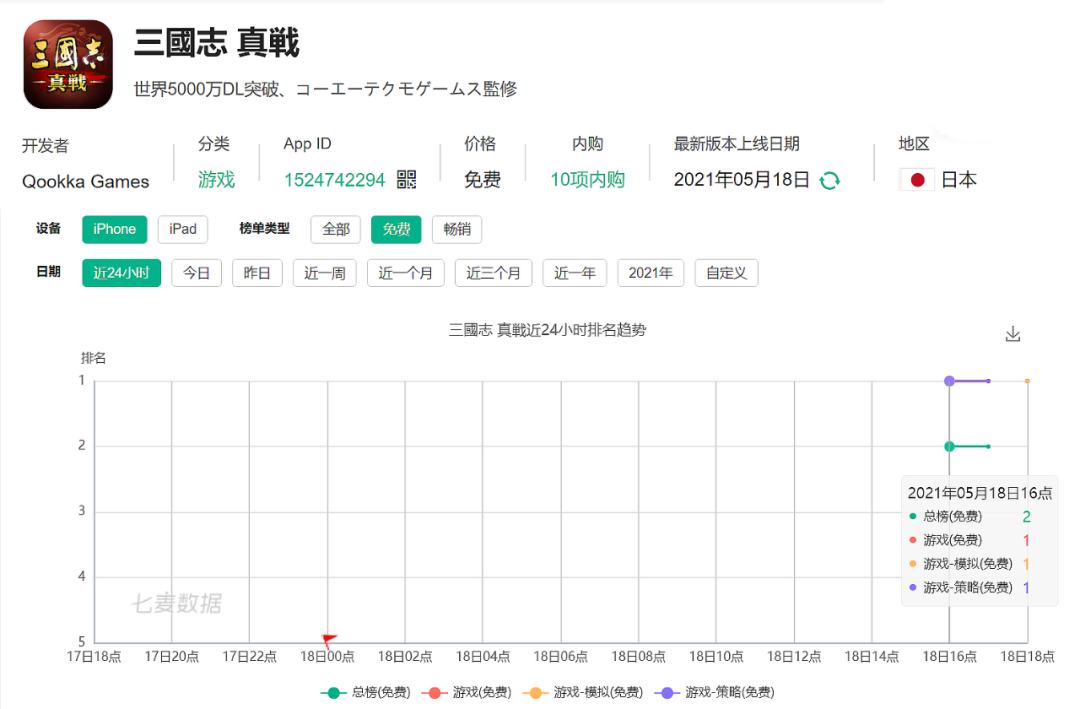Choose 畅销 chart type
The width and height of the screenshot is (1080, 709).
click(x=457, y=229)
